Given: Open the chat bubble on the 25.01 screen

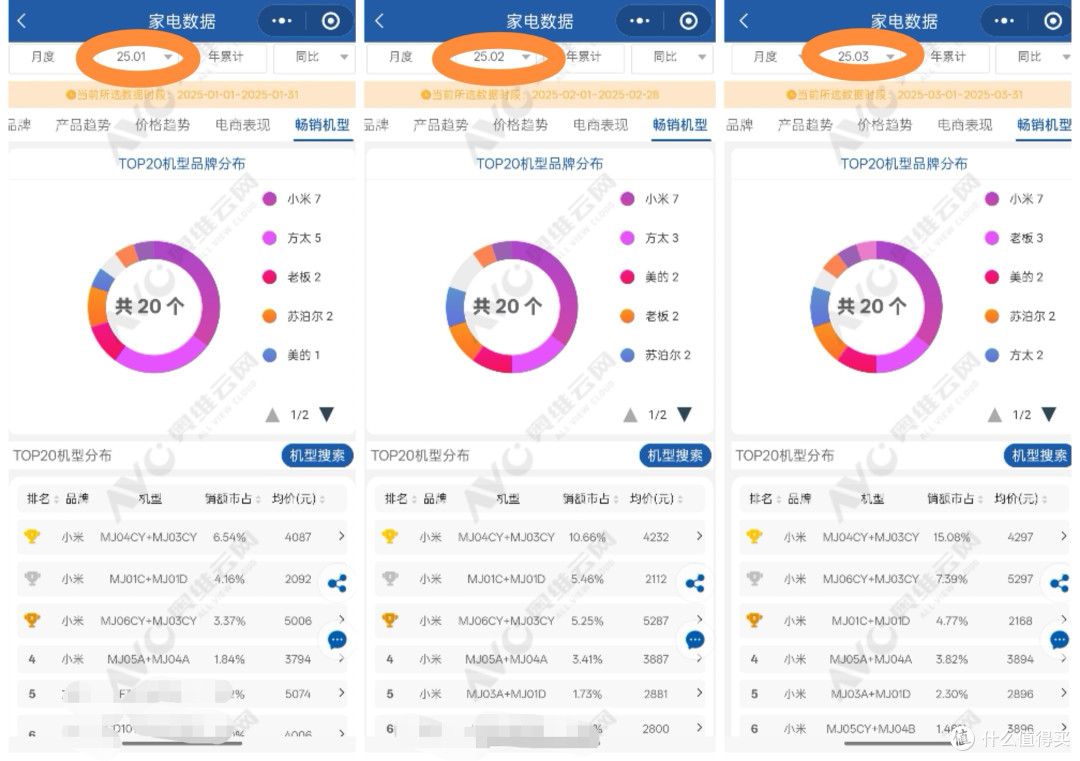Looking at the screenshot, I should click(x=337, y=640).
